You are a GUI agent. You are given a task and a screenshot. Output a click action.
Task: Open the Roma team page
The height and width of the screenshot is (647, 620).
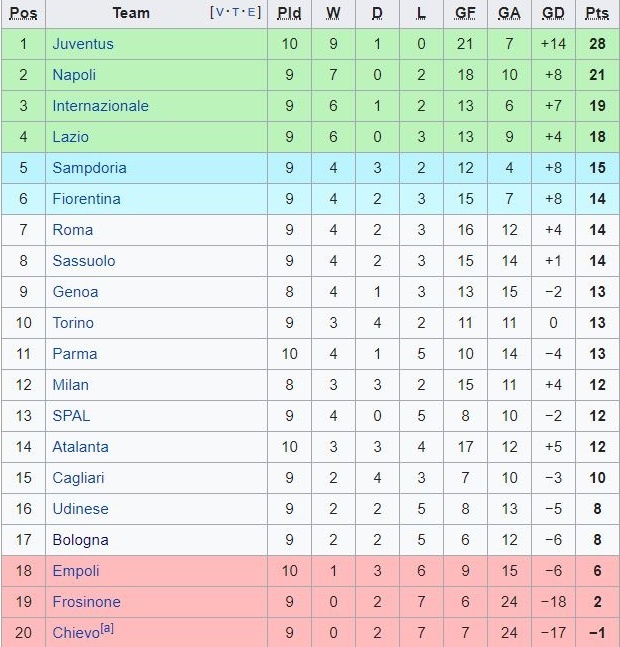(x=72, y=230)
